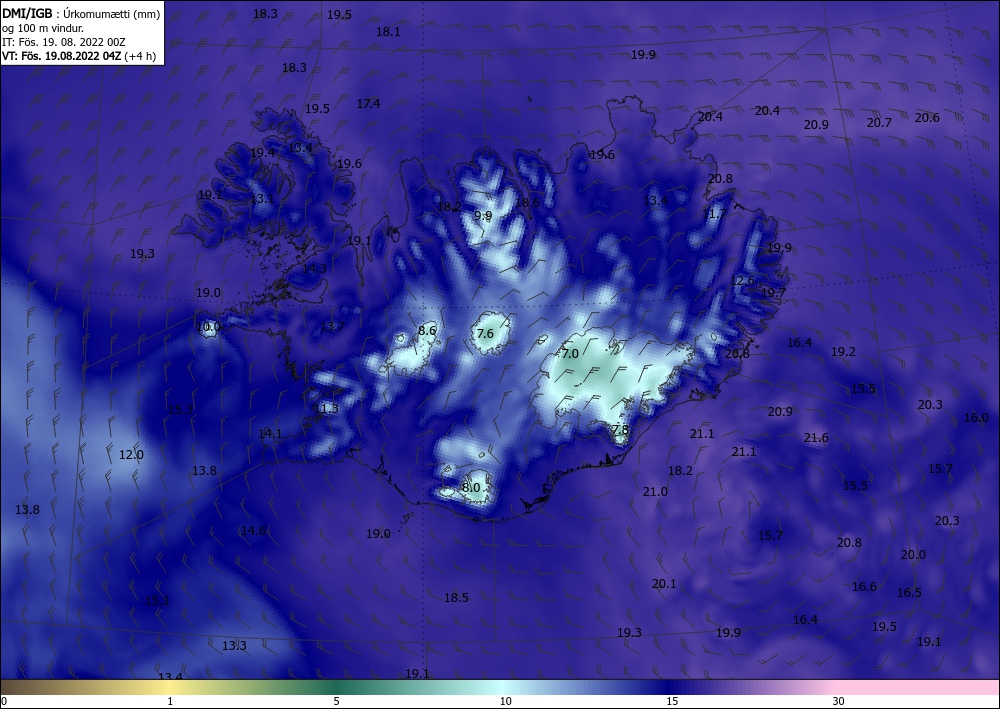This screenshot has width=1000, height=709.
Task: Click the glacier value 8.6
Action: coord(427,330)
